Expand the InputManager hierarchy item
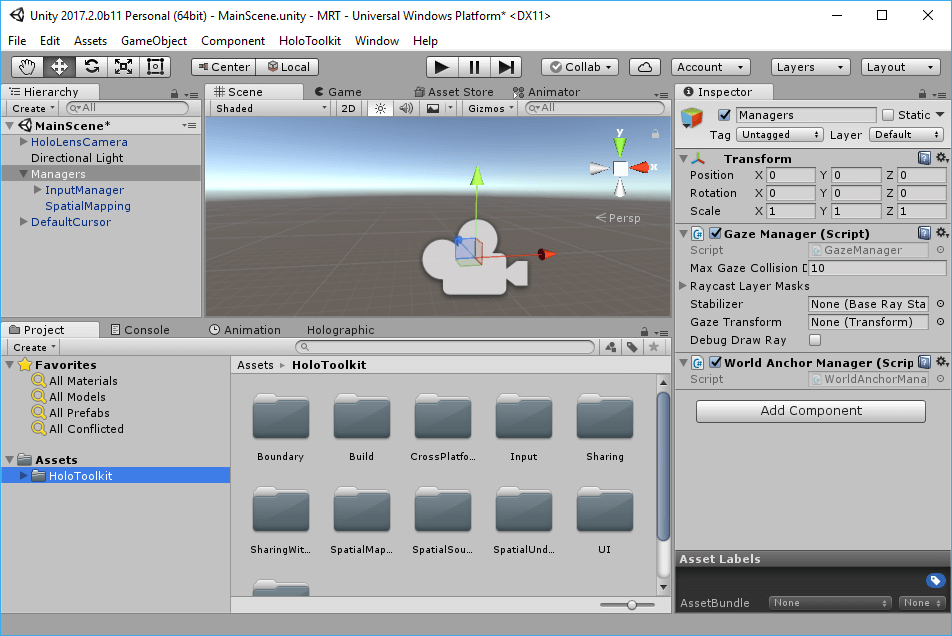This screenshot has width=952, height=636. click(x=38, y=190)
